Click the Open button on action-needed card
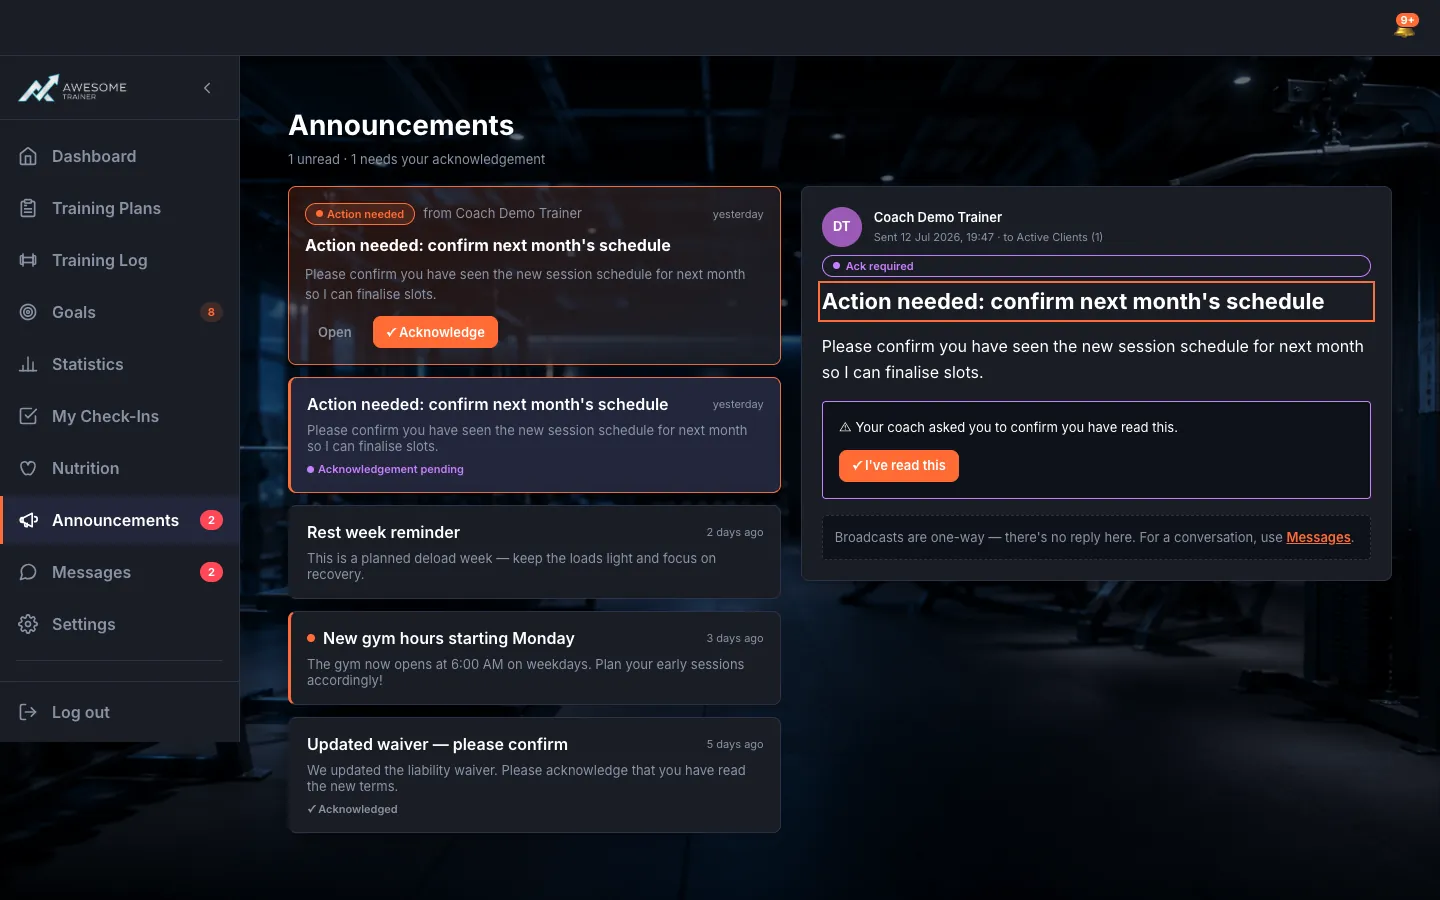 pyautogui.click(x=335, y=332)
